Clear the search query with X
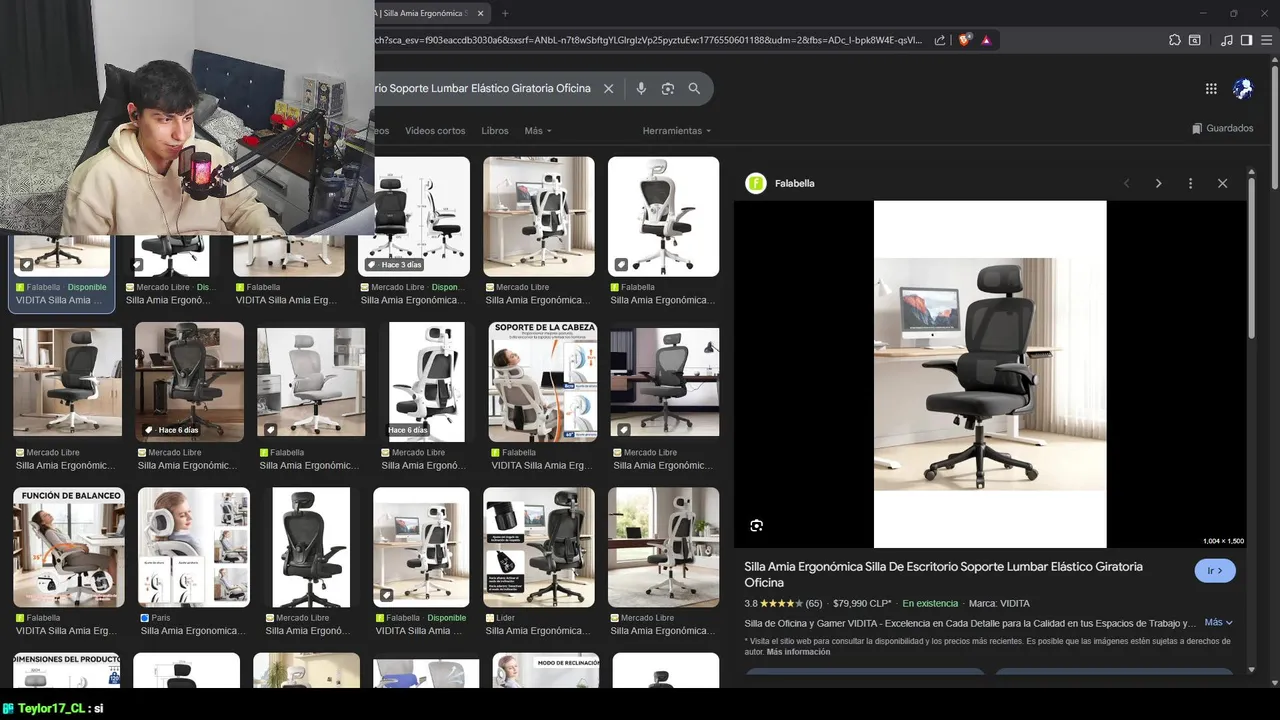Image resolution: width=1280 pixels, height=720 pixels. [608, 88]
